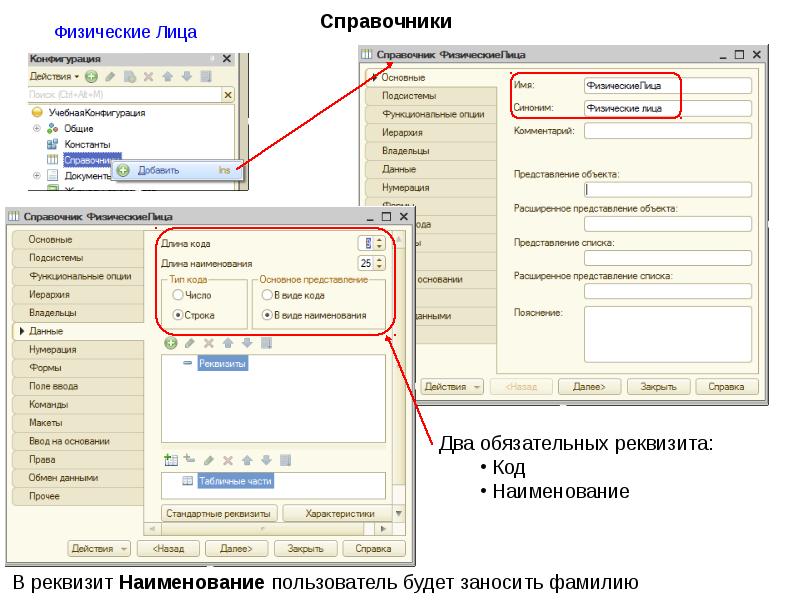Click the Табличные части table icon
800x600 pixels.
click(187, 481)
